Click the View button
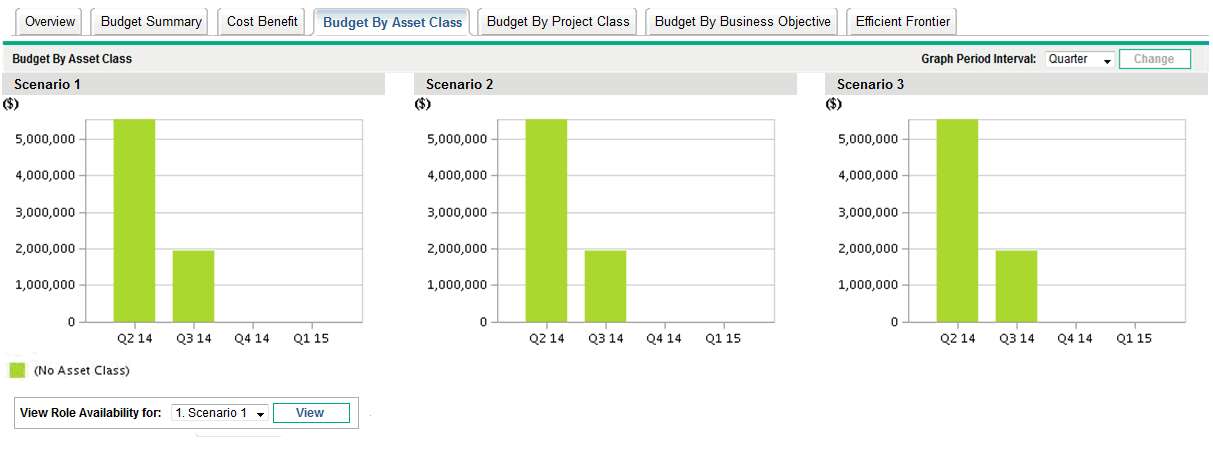The height and width of the screenshot is (450, 1213). pyautogui.click(x=310, y=413)
